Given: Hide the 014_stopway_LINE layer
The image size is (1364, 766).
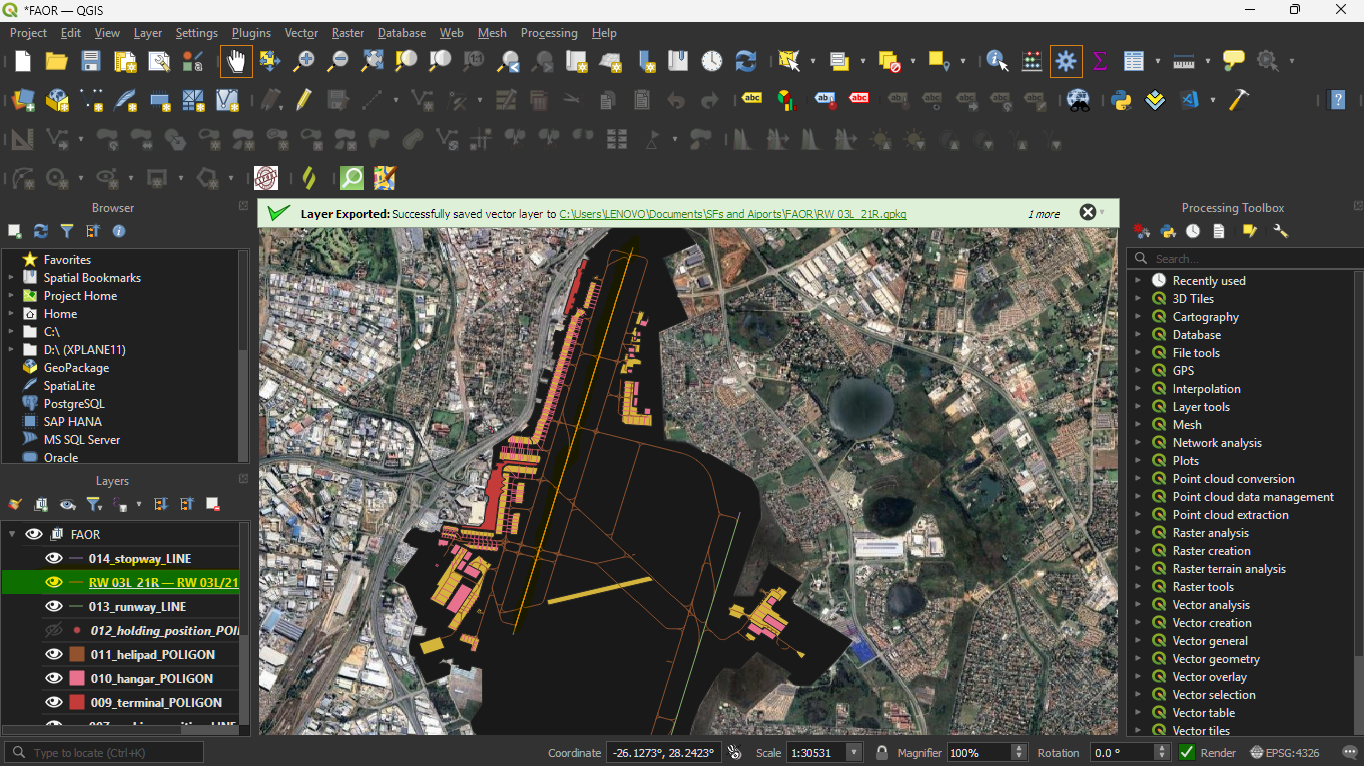Looking at the screenshot, I should [x=54, y=559].
